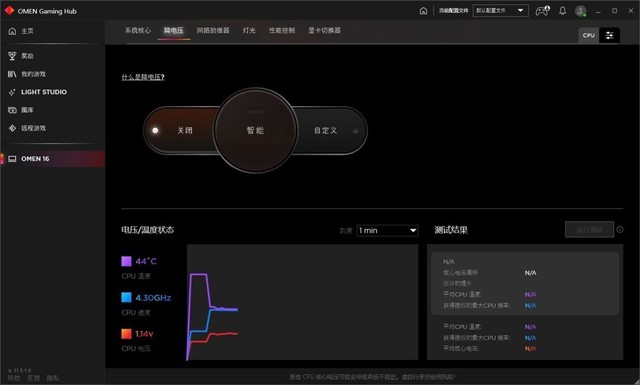Select the CPU view button
The width and height of the screenshot is (640, 385).
(x=589, y=36)
